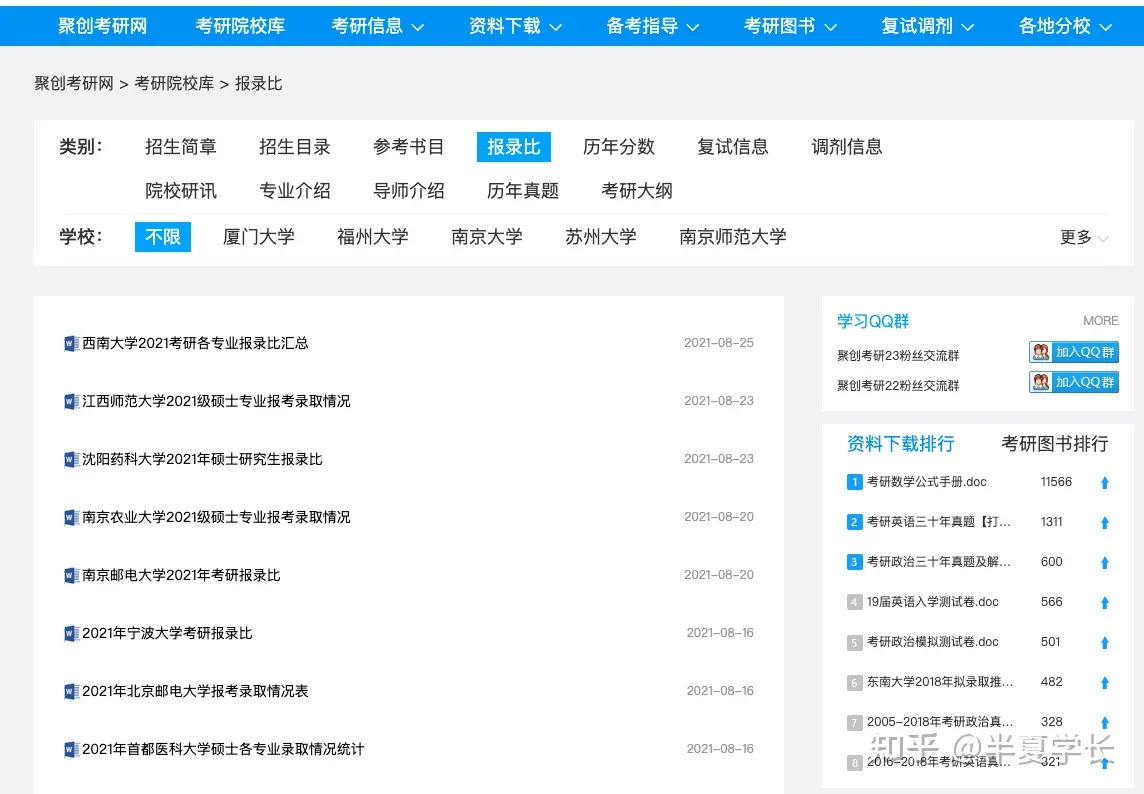
Task: Open 考研信息 dropdown menu
Action: [378, 26]
